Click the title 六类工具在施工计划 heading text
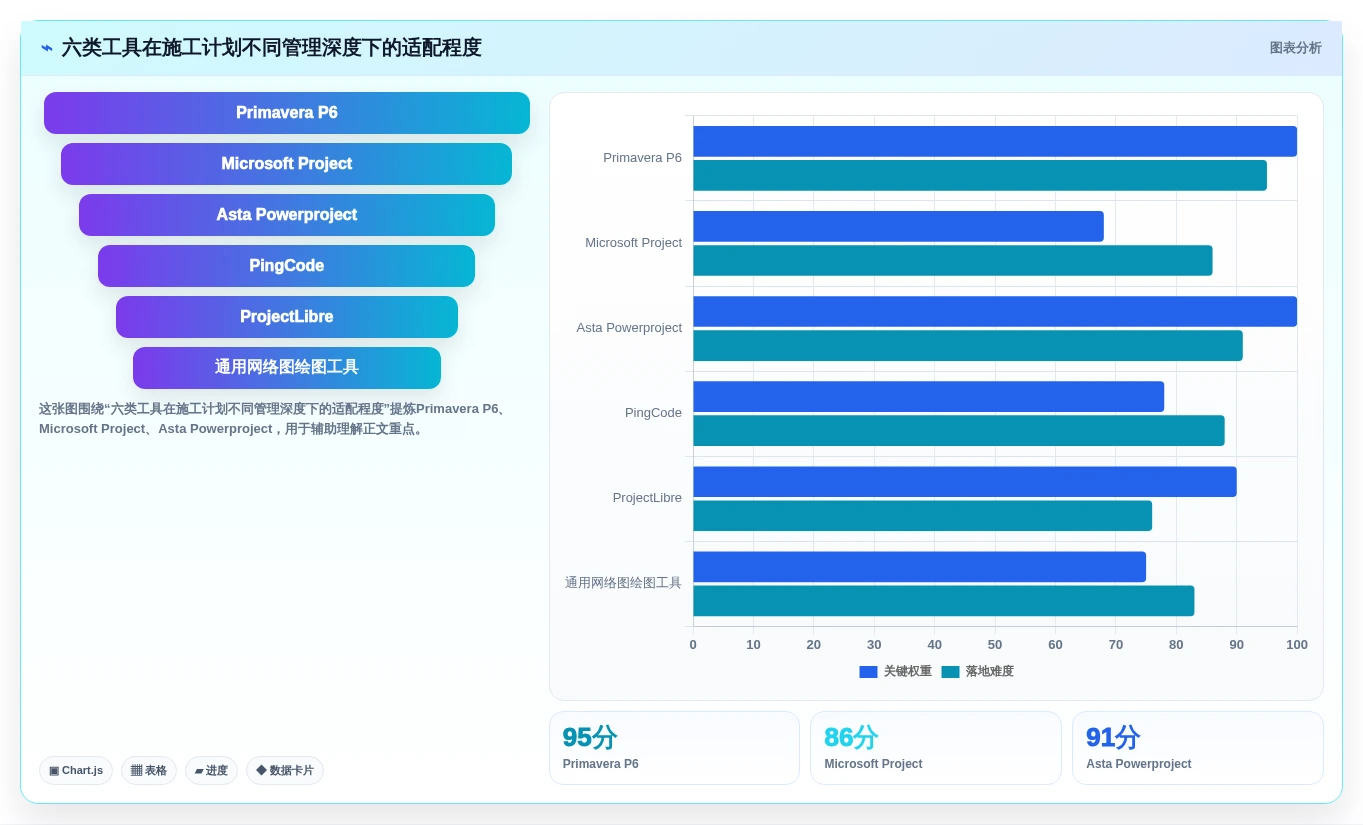Image resolution: width=1363 pixels, height=825 pixels. tap(271, 48)
